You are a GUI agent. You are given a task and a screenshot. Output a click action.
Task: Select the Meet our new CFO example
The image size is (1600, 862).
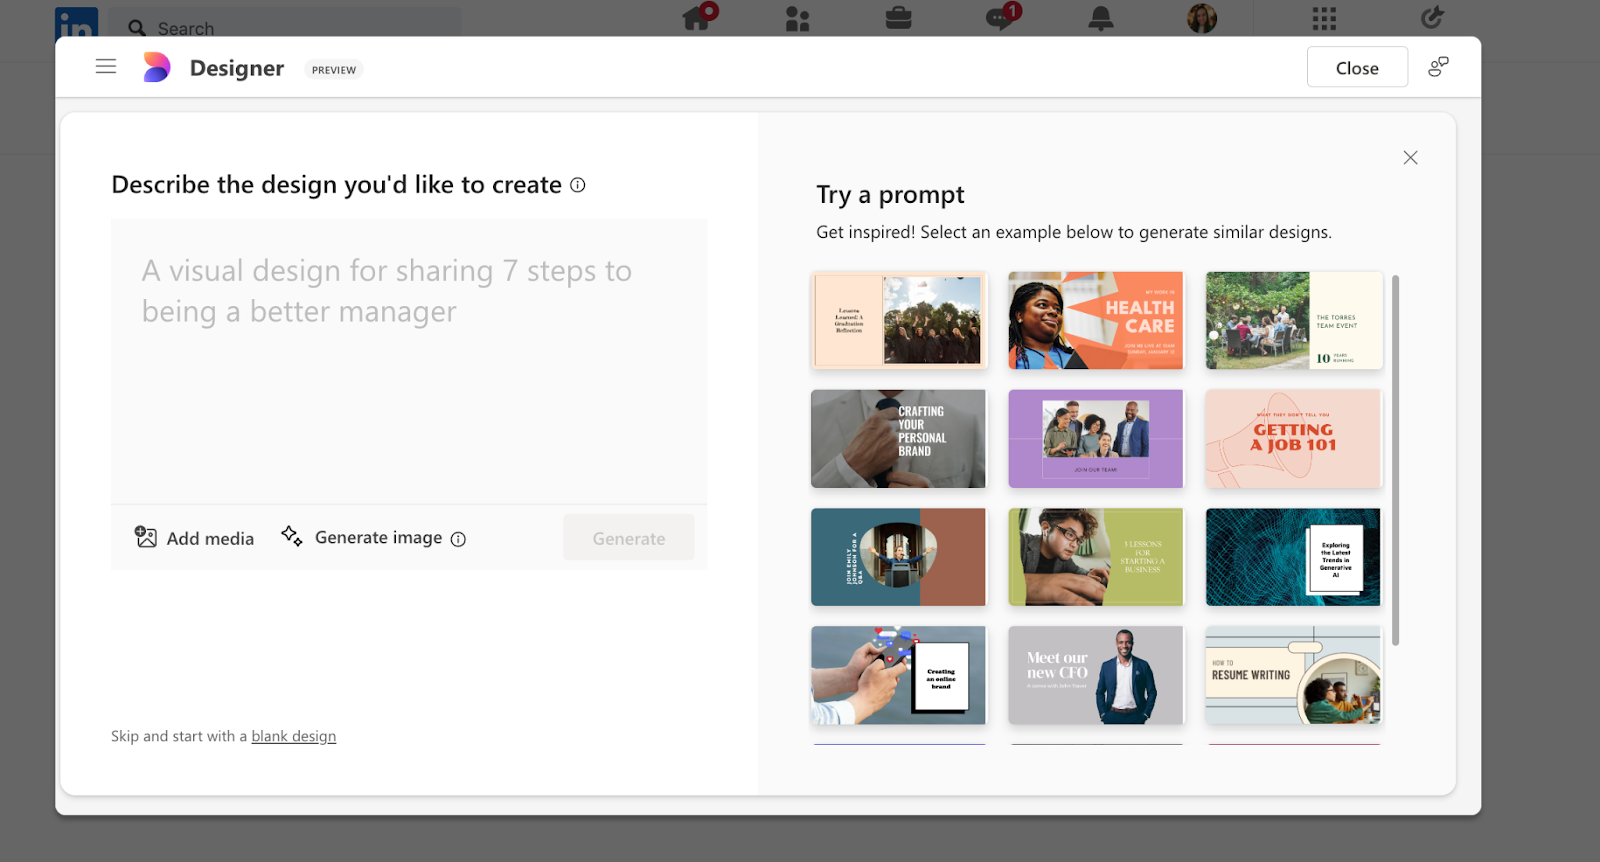tap(1096, 675)
